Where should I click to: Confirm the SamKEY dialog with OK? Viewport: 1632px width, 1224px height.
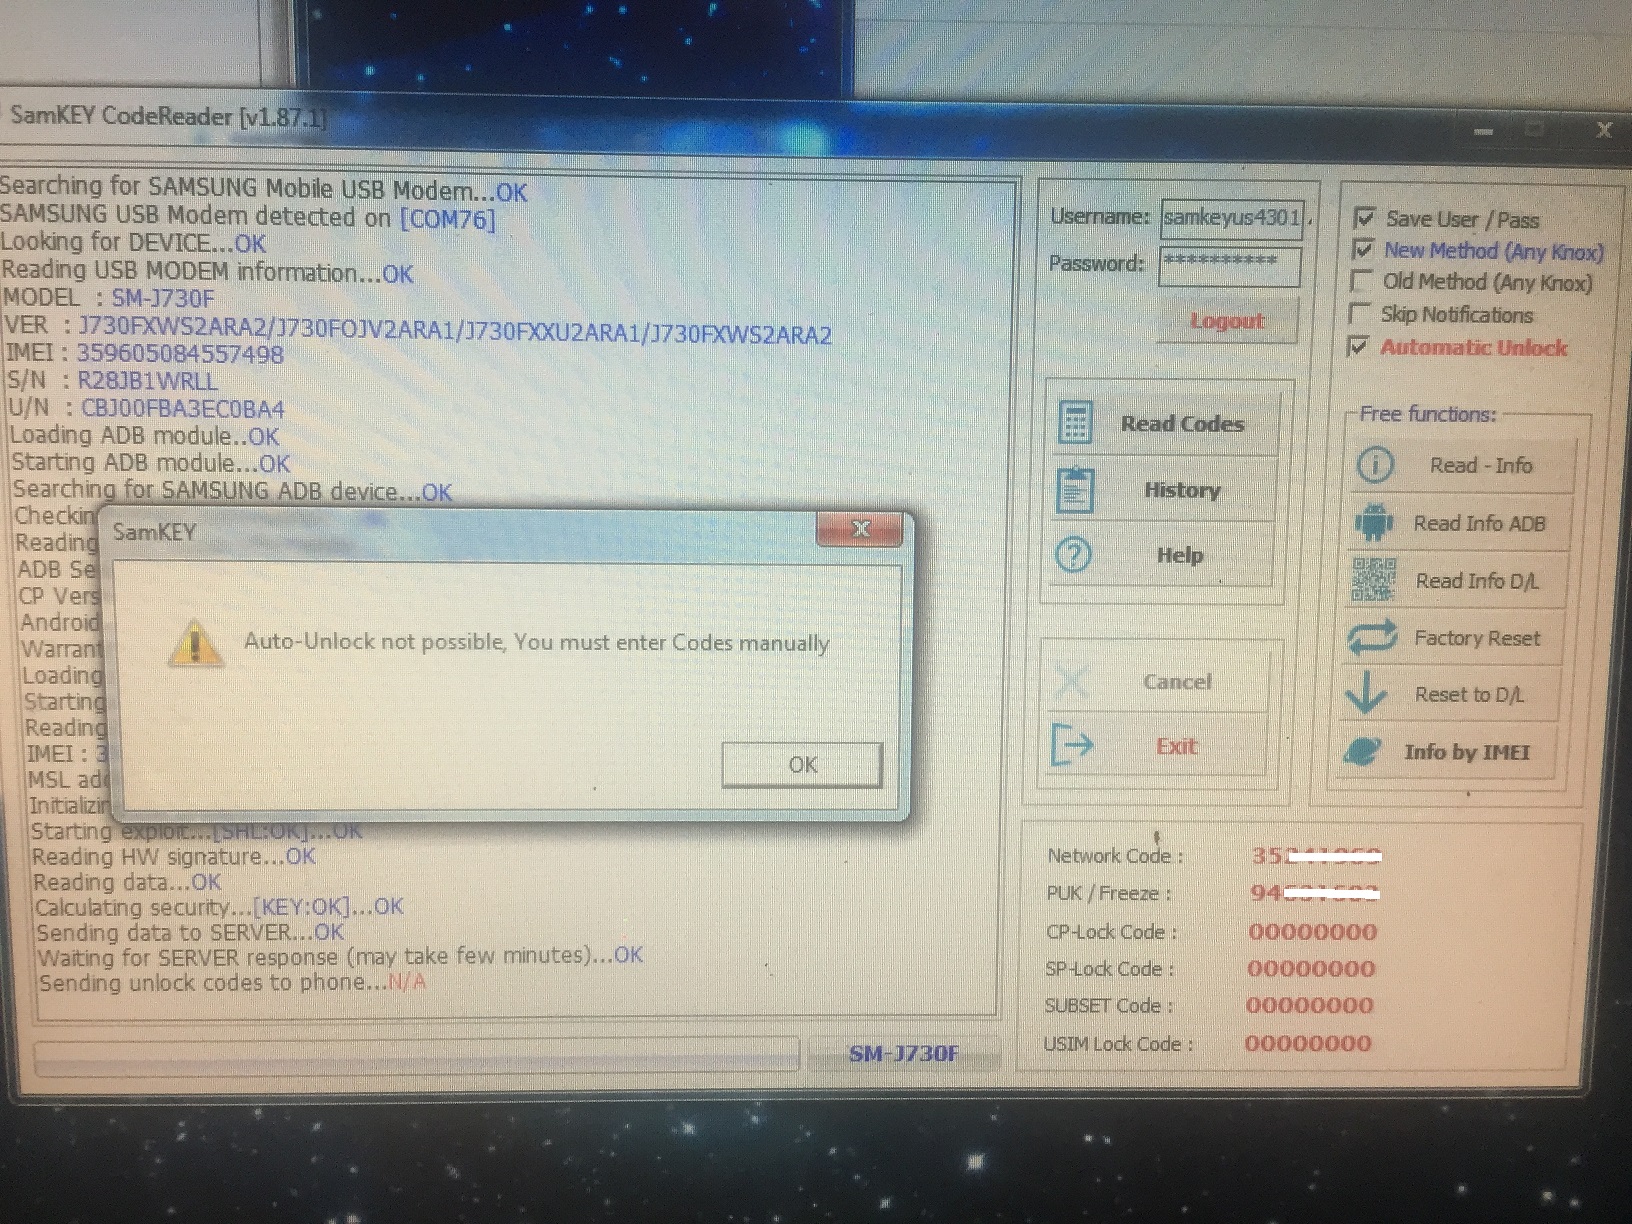click(x=802, y=765)
